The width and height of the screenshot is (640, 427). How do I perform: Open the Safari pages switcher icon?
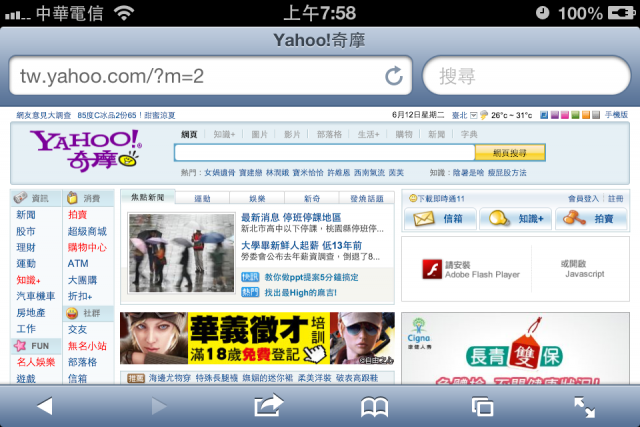[x=482, y=407]
